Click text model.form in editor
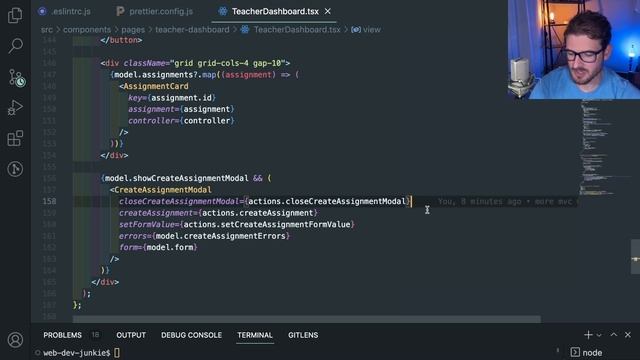Screen dimensions: 640x360 [170, 247]
